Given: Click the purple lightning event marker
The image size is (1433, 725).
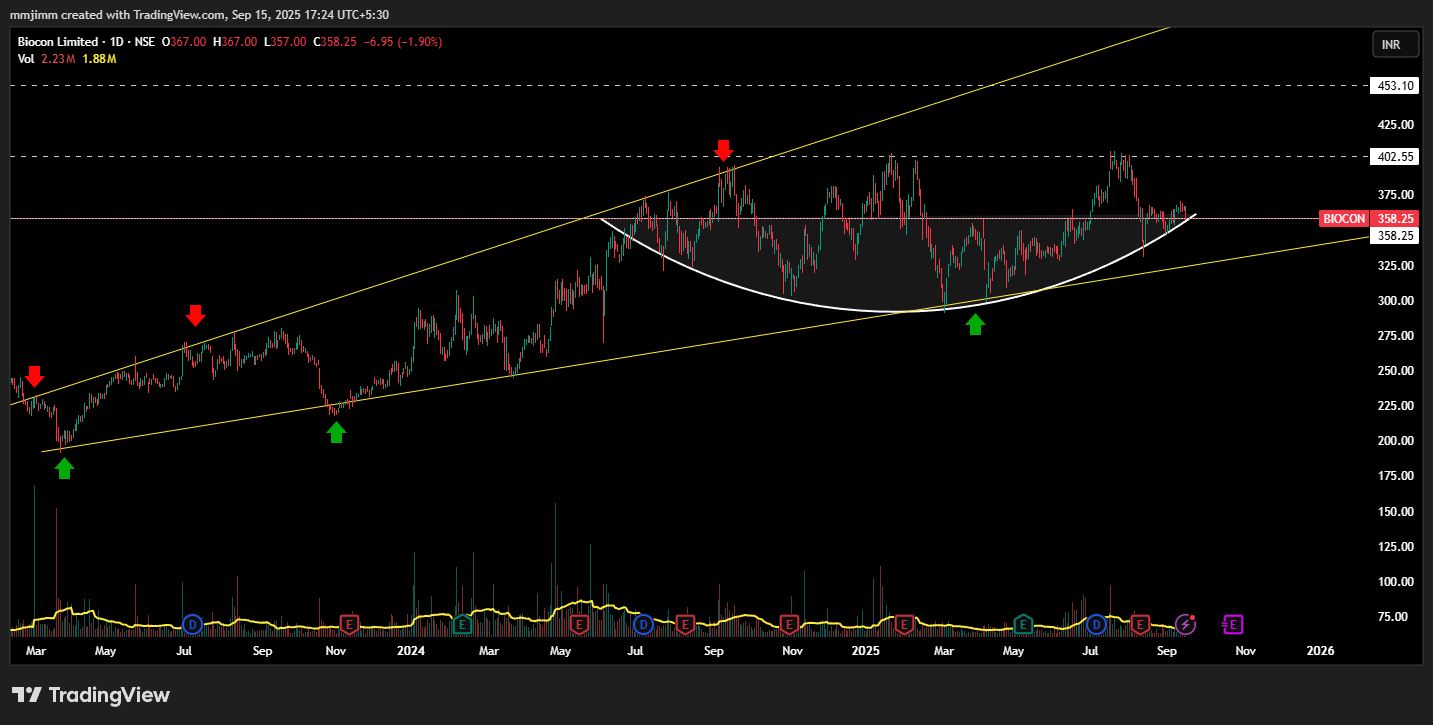Looking at the screenshot, I should point(1185,624).
